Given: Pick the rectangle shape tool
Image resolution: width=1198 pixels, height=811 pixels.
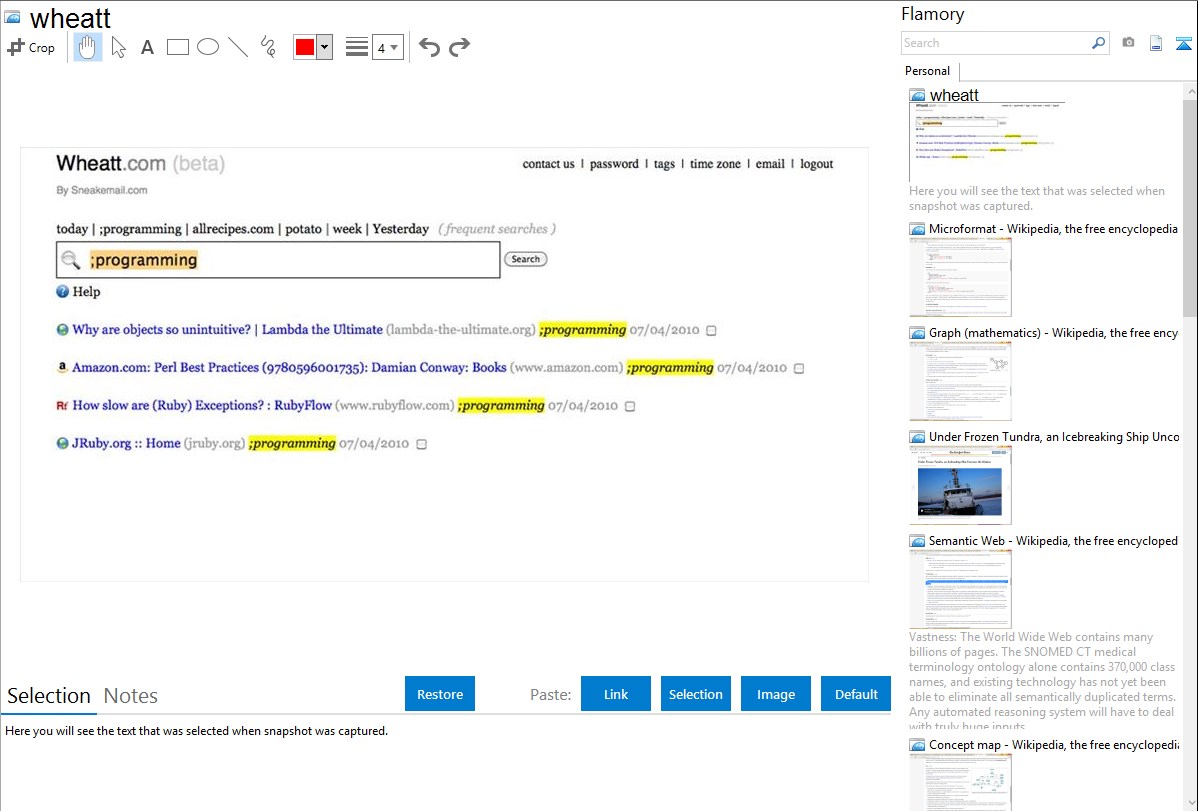Looking at the screenshot, I should (177, 47).
